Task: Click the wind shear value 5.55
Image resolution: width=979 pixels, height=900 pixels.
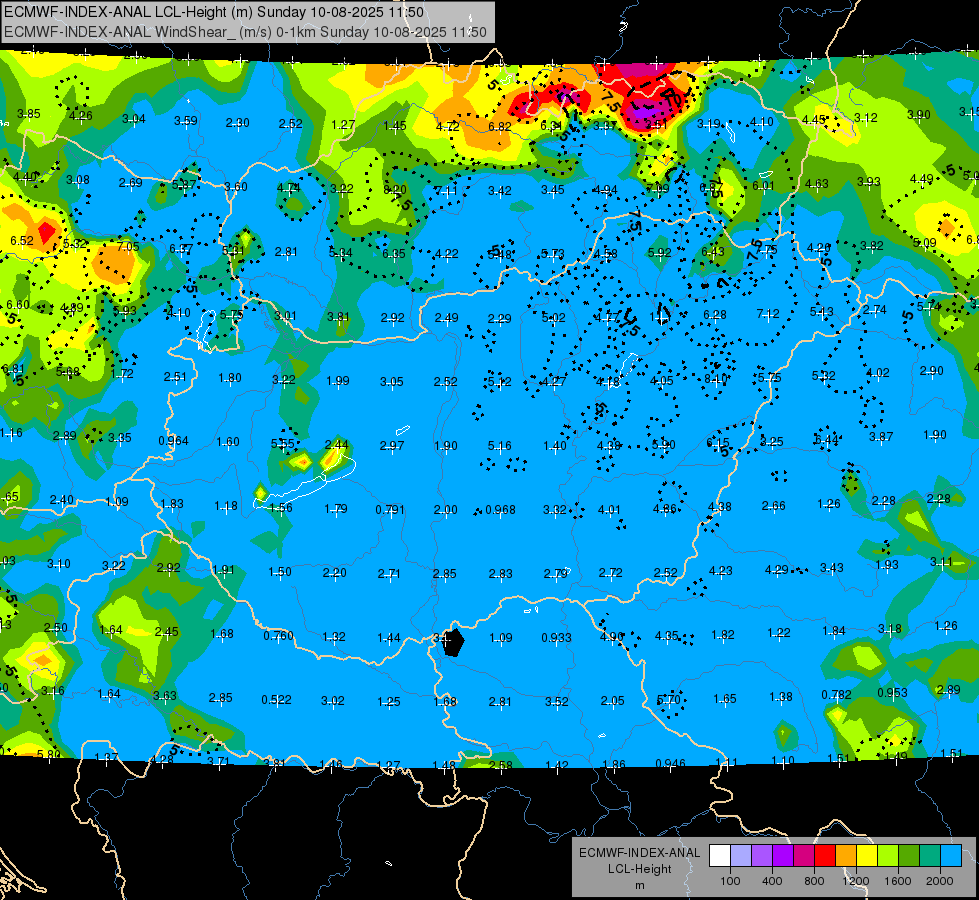Action: click(x=282, y=443)
